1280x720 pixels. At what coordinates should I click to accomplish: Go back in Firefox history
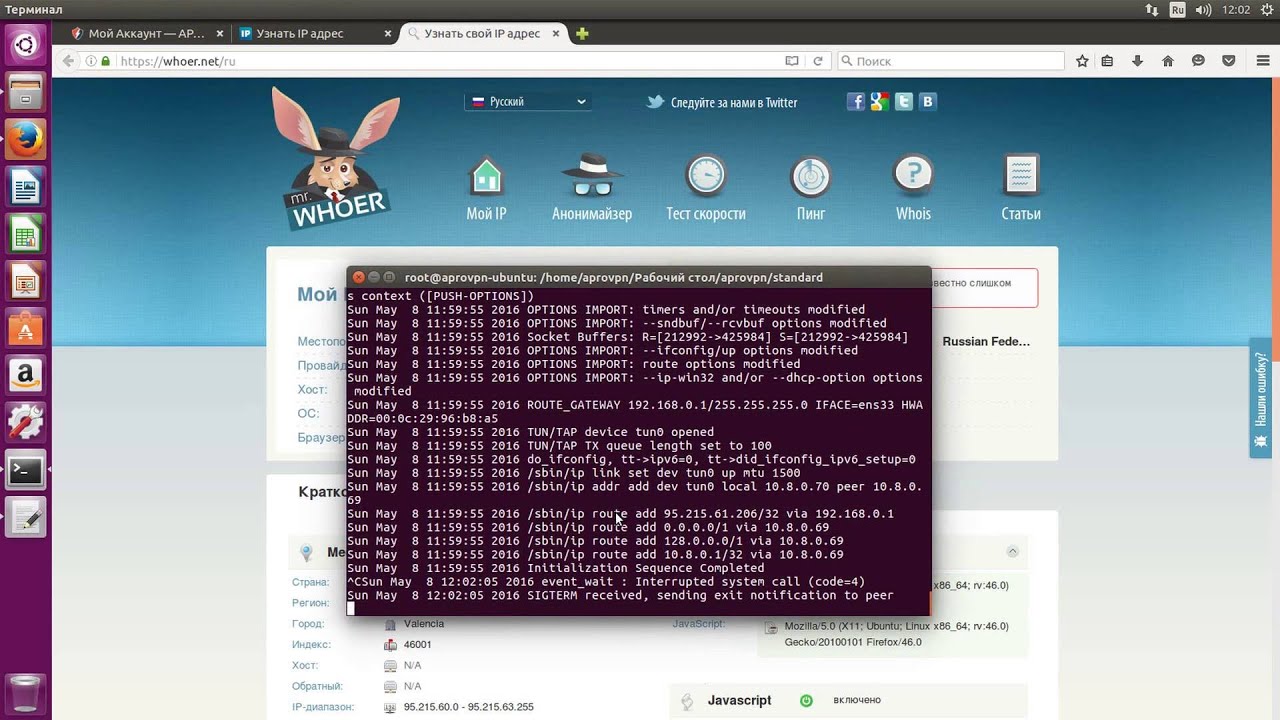[x=68, y=61]
